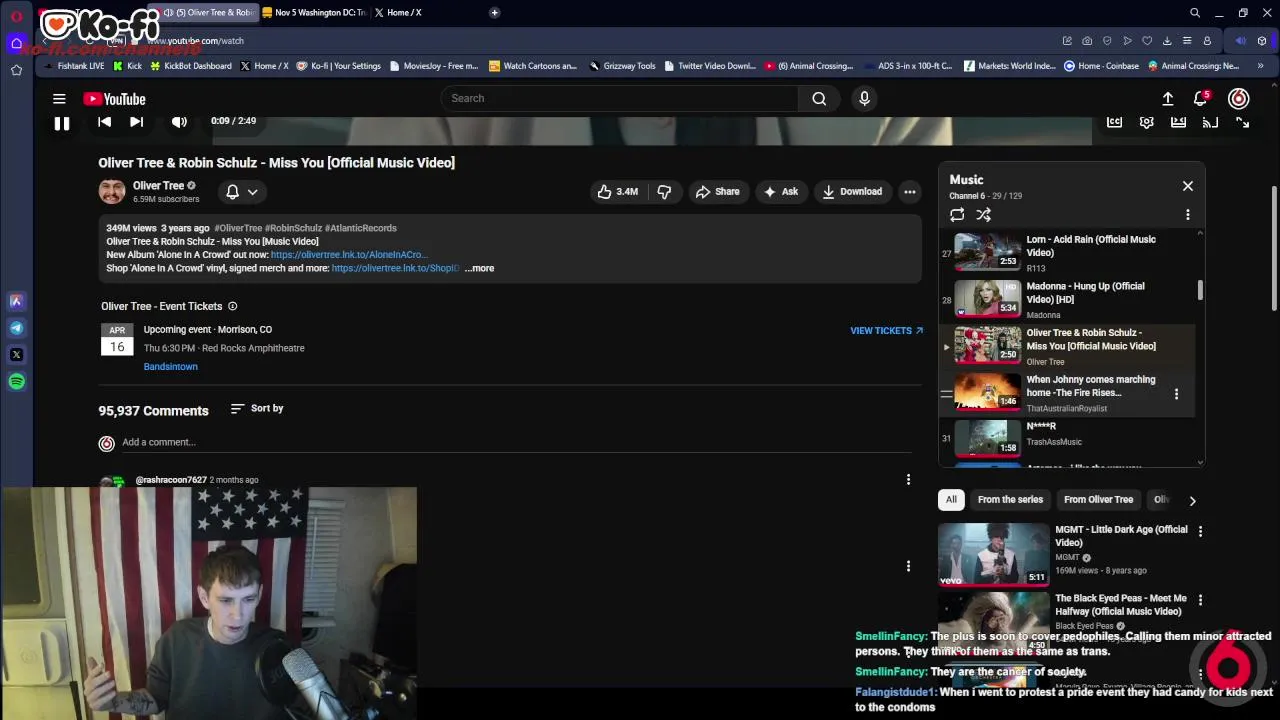
Task: Show more filter chips with right arrow
Action: click(1192, 500)
